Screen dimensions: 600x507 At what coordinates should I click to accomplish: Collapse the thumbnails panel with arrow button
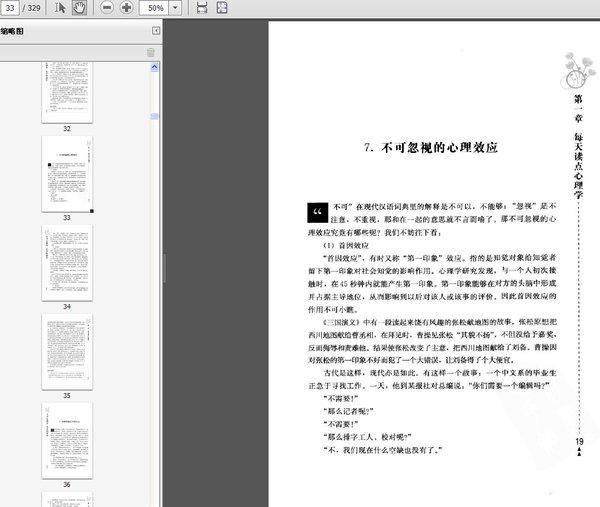(x=156, y=31)
